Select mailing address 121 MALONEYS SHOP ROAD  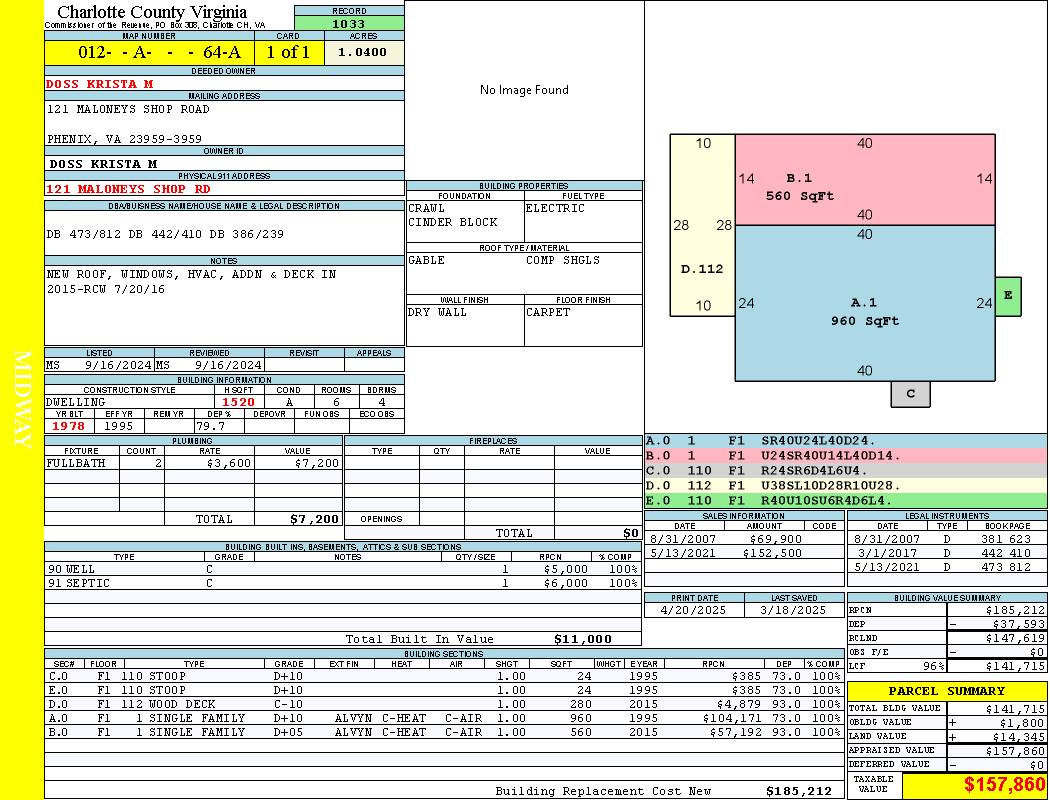129,109
